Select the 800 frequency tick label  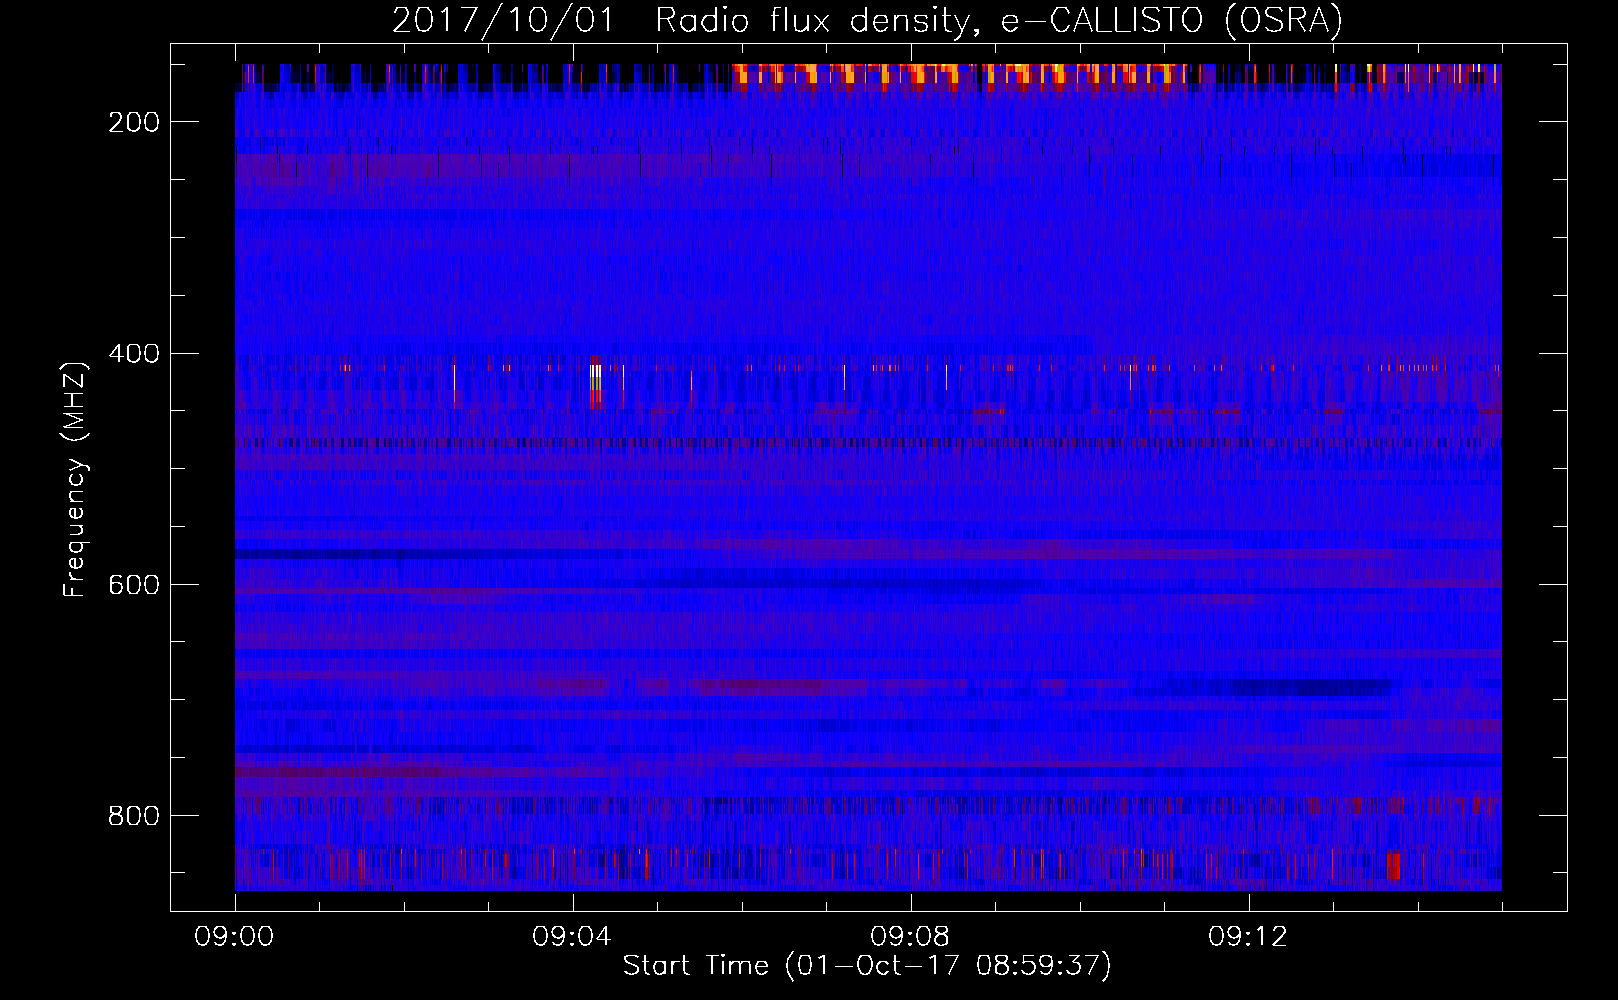point(134,816)
